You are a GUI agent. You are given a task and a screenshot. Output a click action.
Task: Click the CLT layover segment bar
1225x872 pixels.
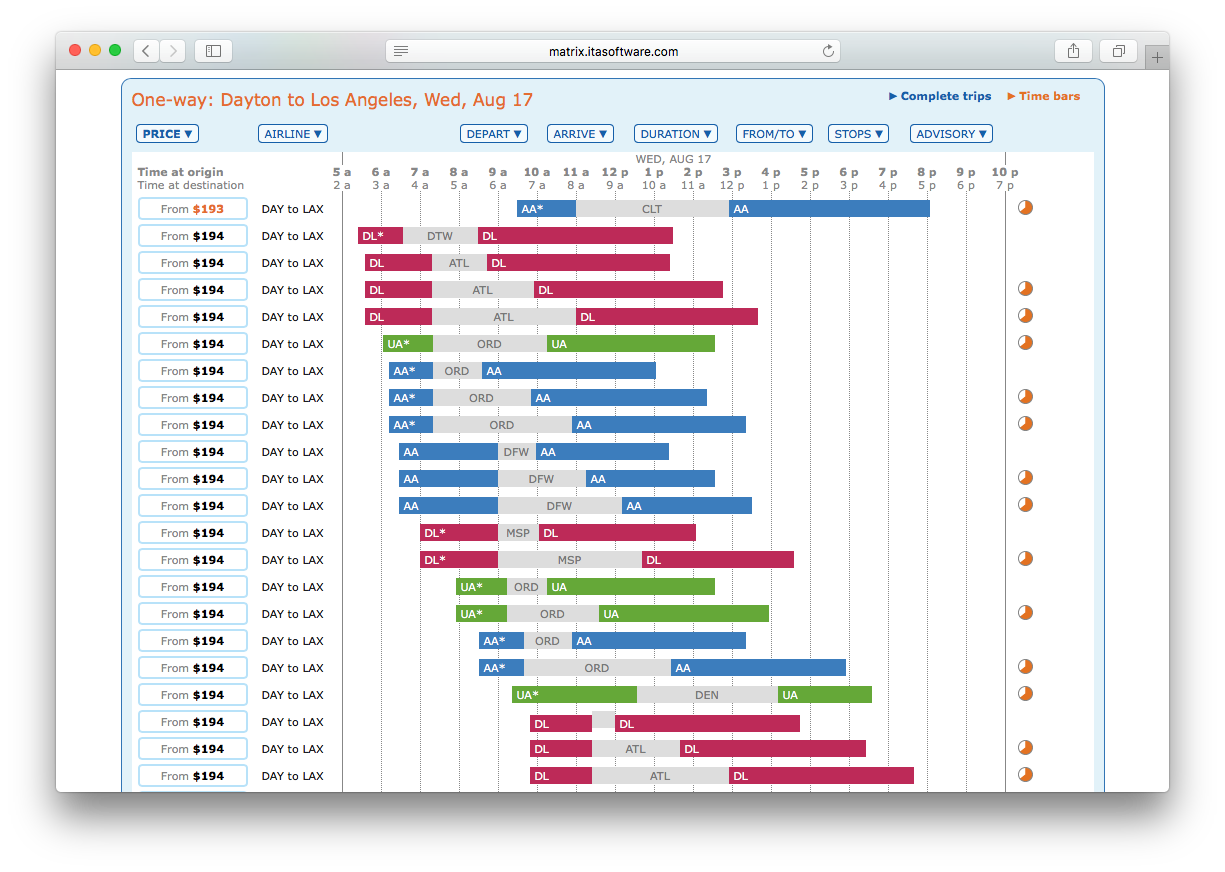653,209
